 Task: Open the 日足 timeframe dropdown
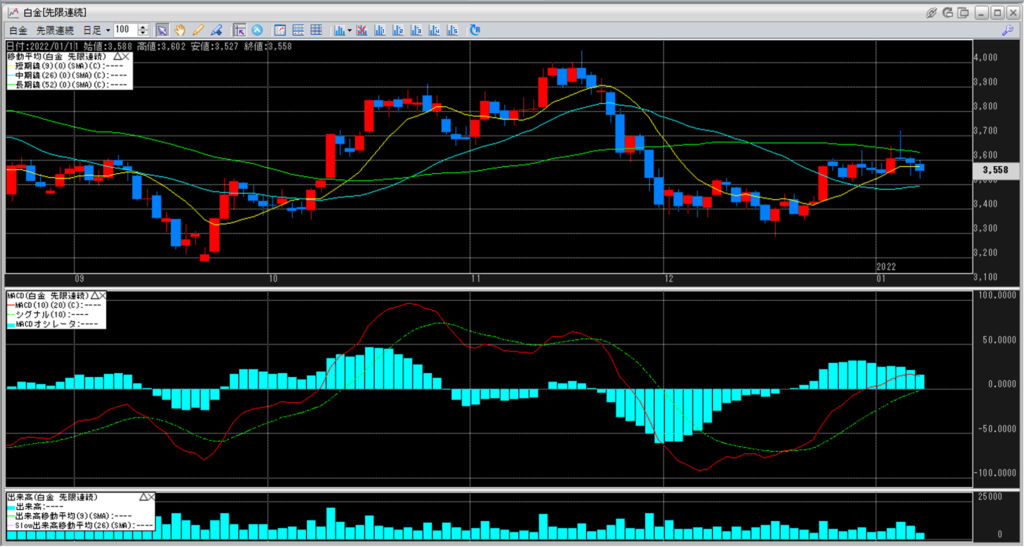(96, 30)
